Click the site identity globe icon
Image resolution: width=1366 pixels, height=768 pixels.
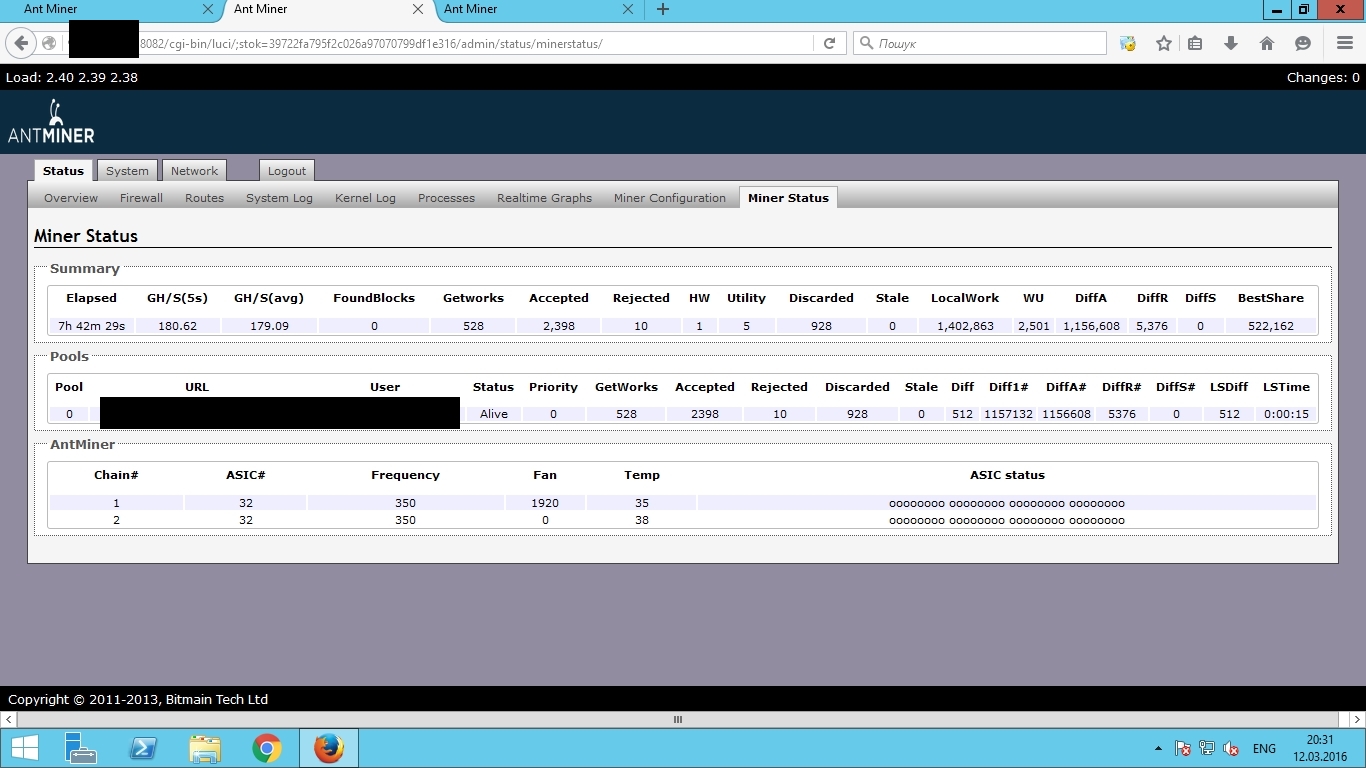click(x=49, y=43)
